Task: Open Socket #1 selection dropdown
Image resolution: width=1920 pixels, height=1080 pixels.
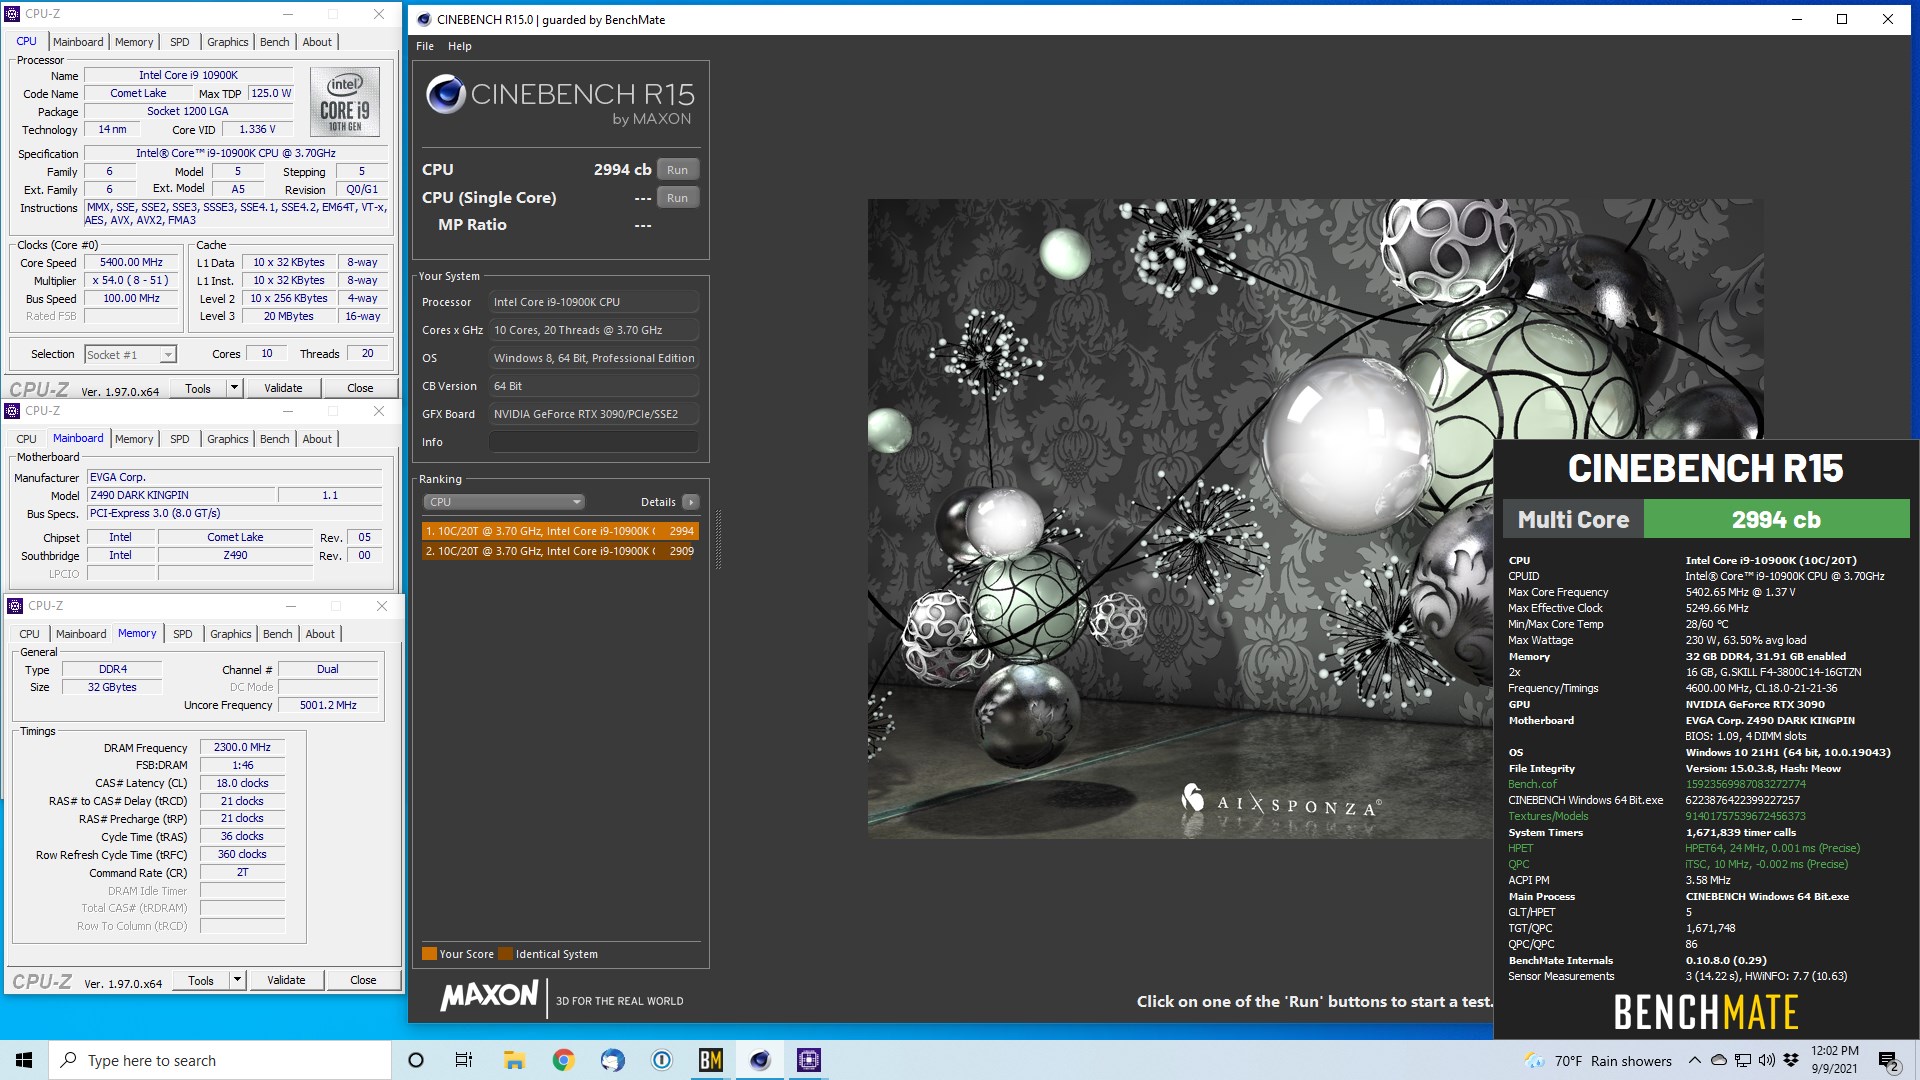Action: pyautogui.click(x=130, y=354)
